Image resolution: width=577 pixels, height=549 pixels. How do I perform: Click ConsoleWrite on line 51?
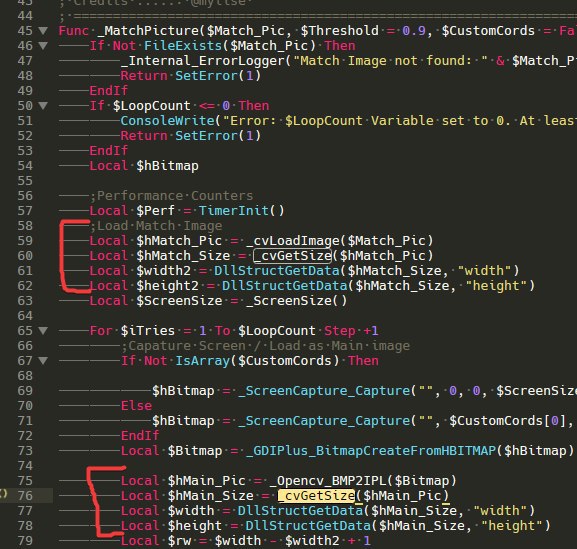tap(167, 121)
